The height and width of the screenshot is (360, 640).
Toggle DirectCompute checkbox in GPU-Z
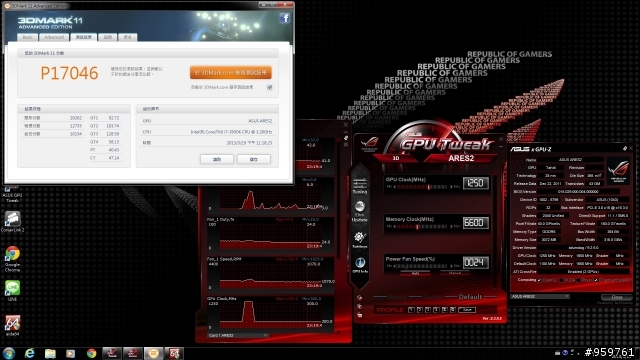[596, 280]
